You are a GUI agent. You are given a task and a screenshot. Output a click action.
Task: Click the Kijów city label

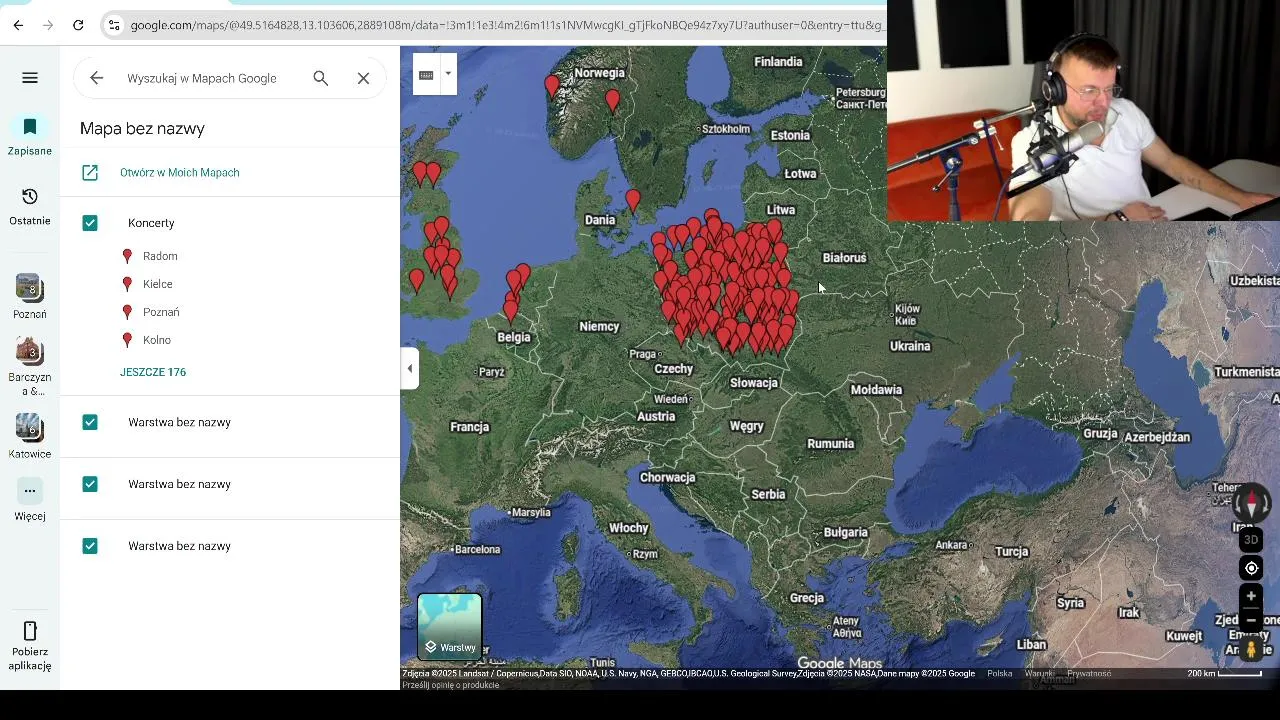click(907, 315)
